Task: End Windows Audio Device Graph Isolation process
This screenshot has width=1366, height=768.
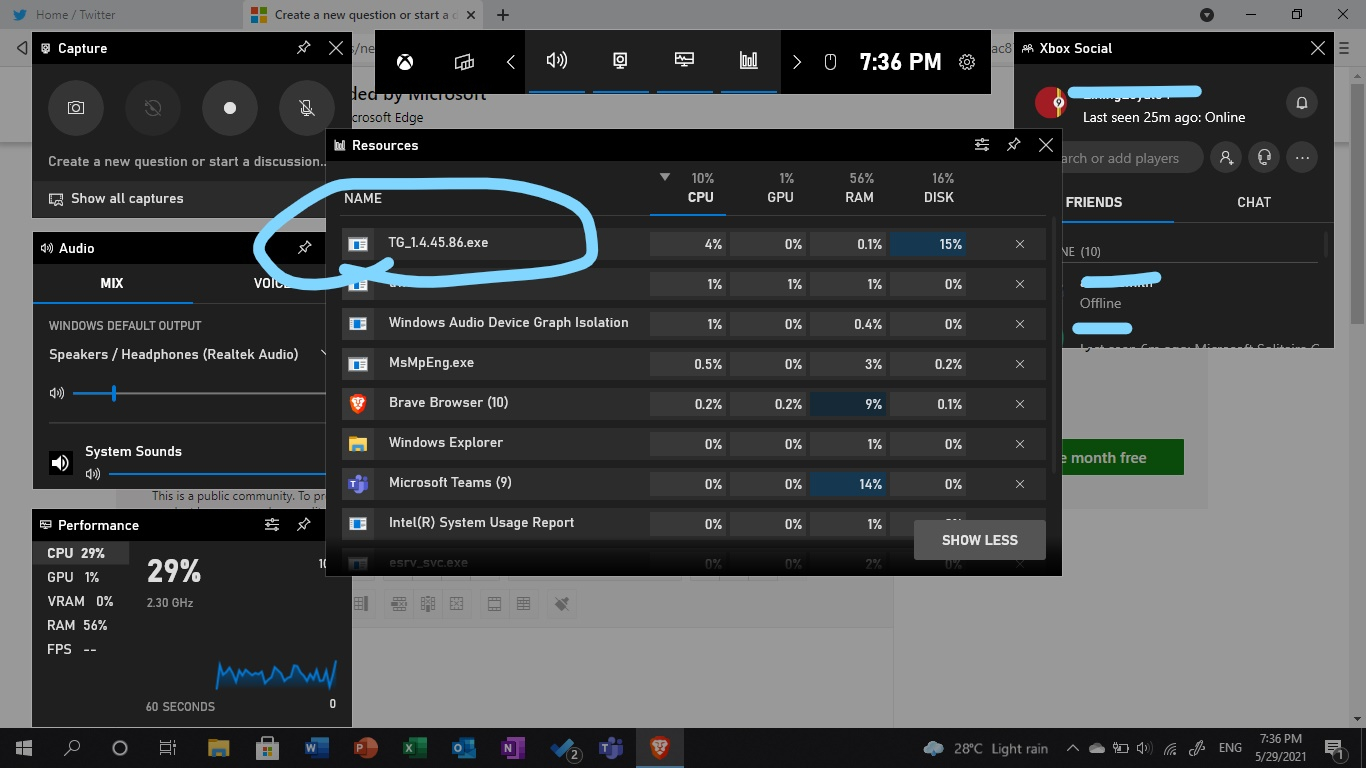Action: coord(1020,324)
